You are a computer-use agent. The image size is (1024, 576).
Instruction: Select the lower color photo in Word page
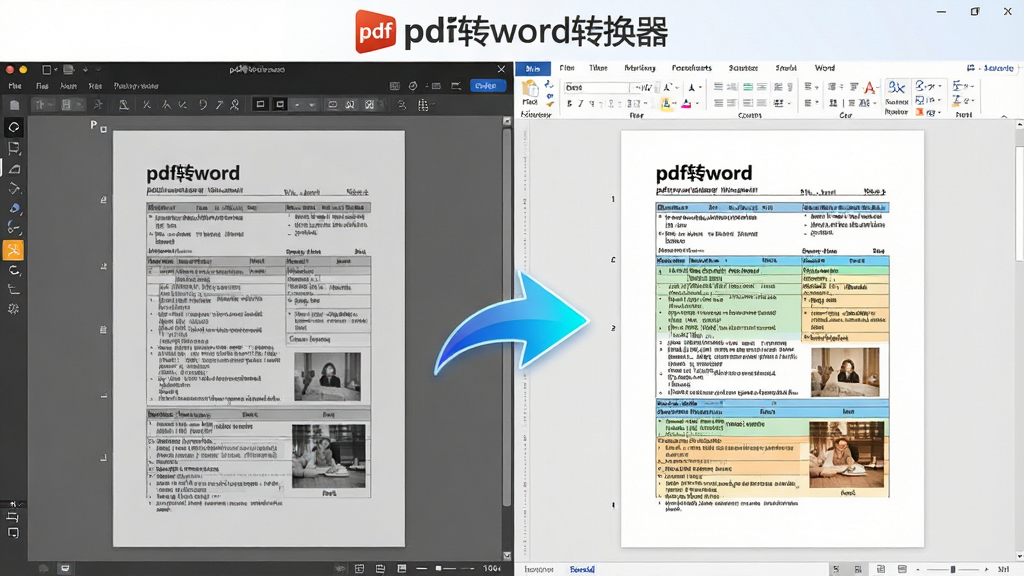click(846, 455)
